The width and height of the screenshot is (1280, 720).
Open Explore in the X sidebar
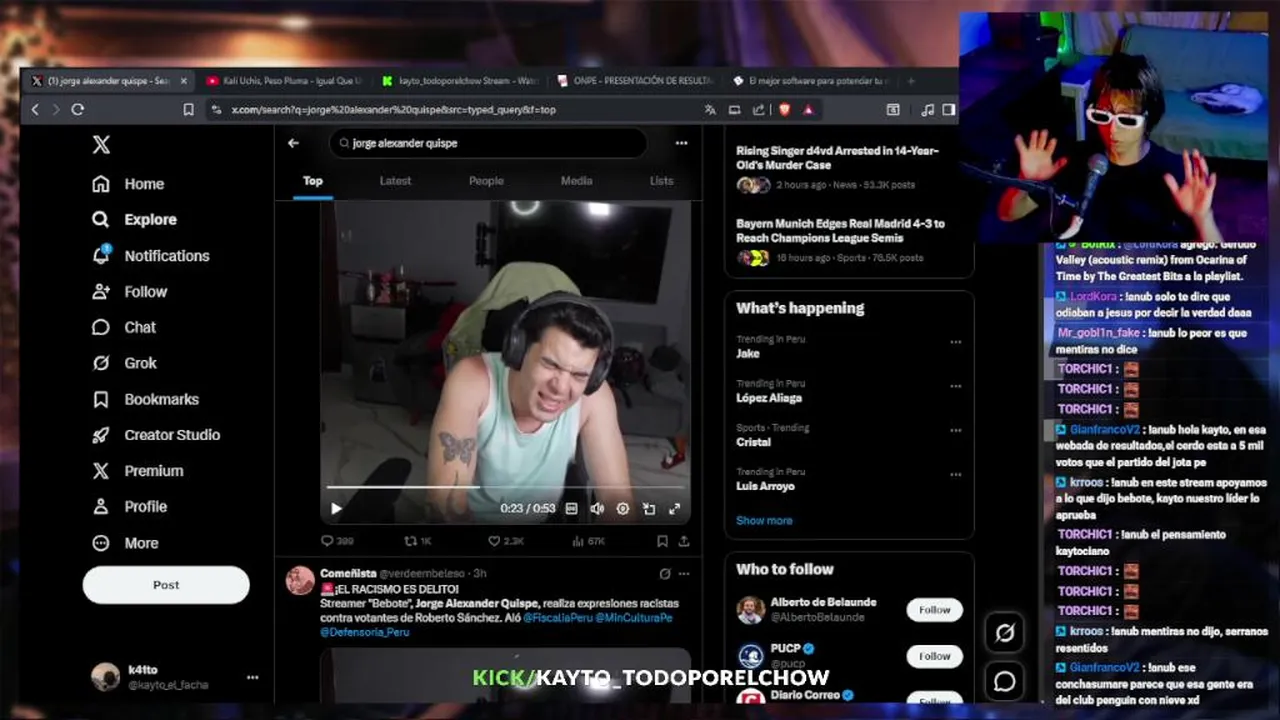point(134,220)
